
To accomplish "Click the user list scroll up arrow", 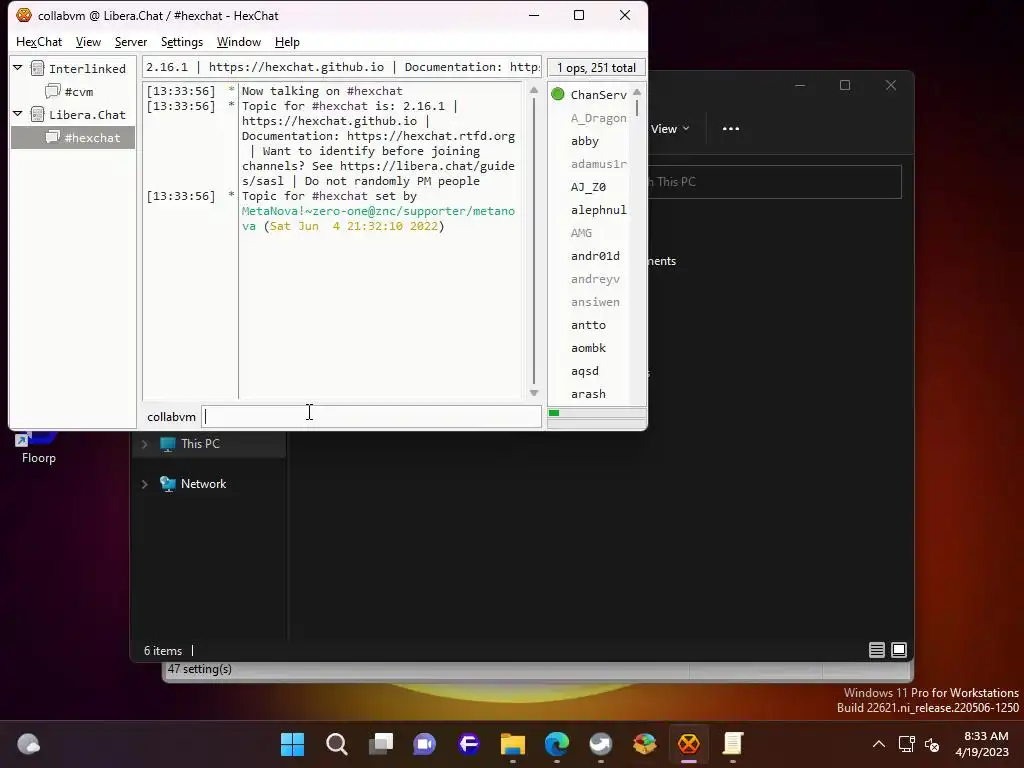I will point(637,92).
